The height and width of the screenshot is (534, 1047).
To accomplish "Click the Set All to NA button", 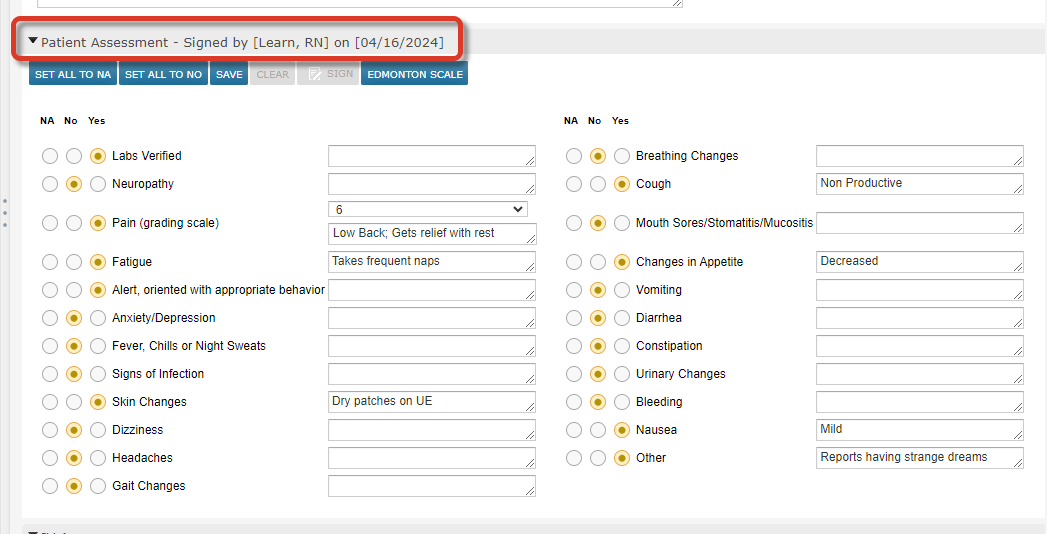I will click(73, 74).
